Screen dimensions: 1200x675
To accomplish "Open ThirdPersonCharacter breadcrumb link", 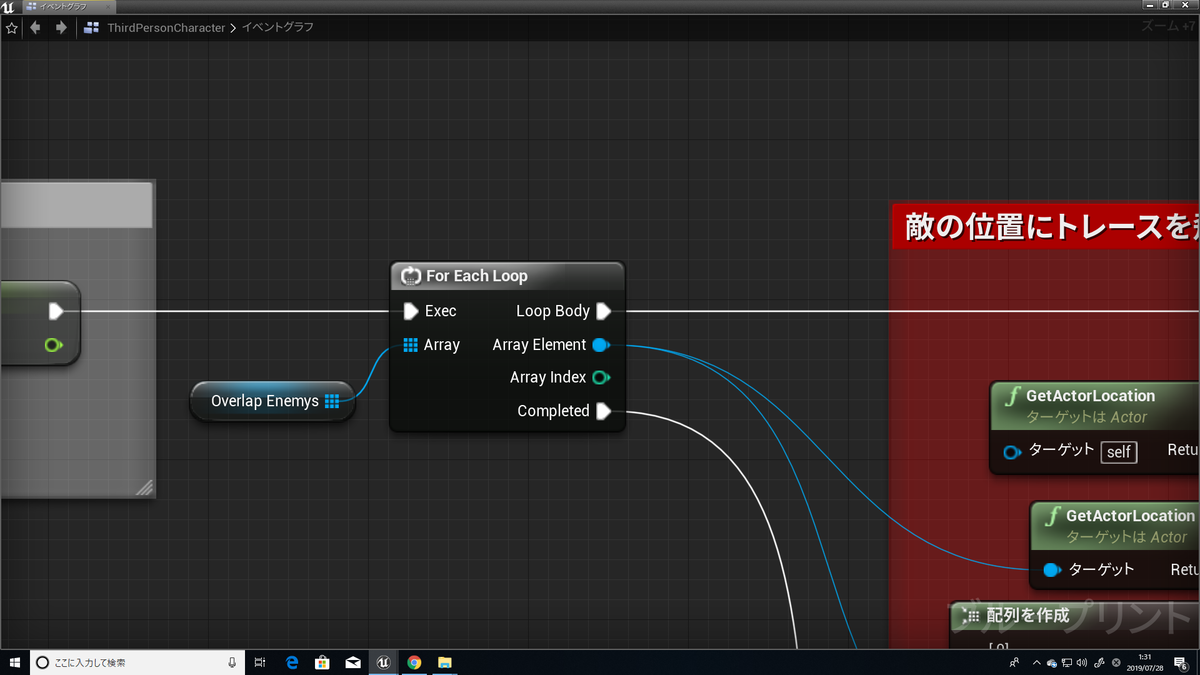I will 166,28.
